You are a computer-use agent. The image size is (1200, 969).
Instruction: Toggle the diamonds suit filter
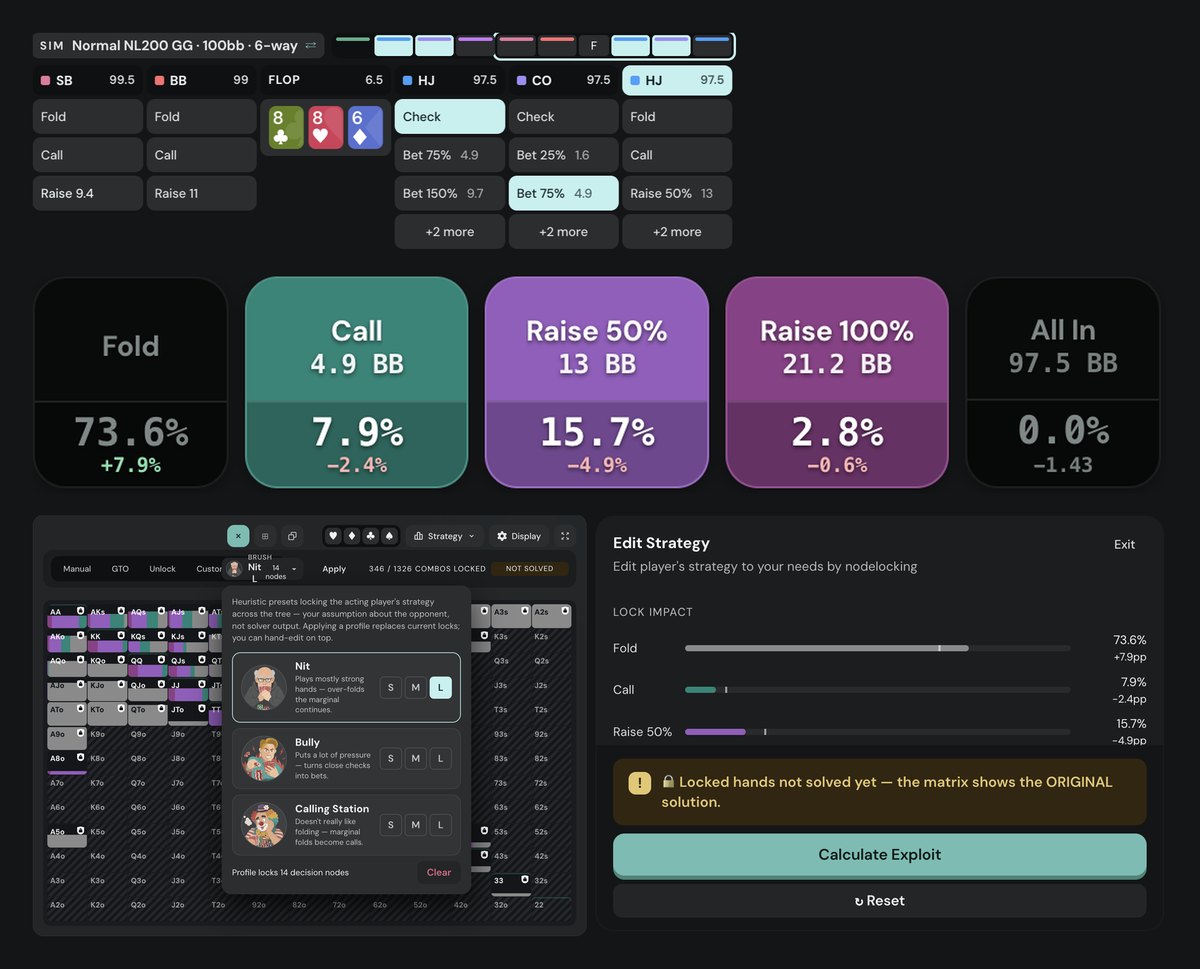click(352, 536)
